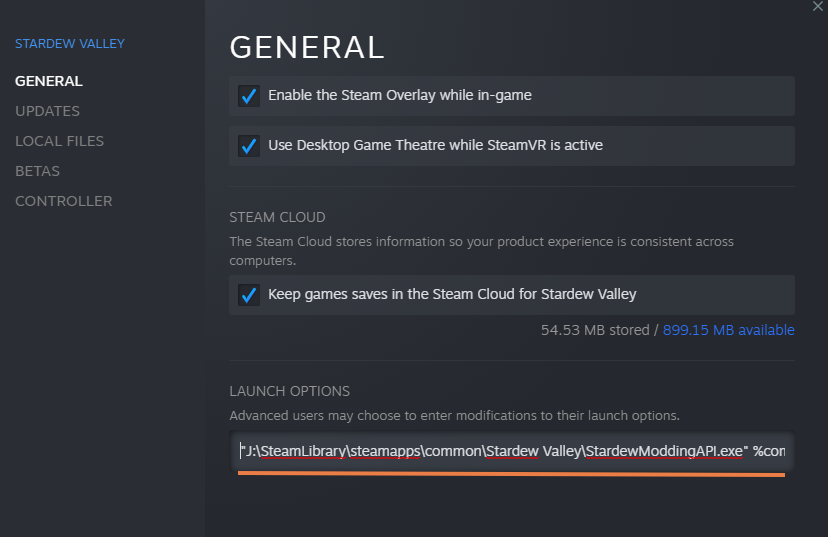Click the 'Advanced users may choose' description text
The height and width of the screenshot is (537, 828).
pos(454,415)
